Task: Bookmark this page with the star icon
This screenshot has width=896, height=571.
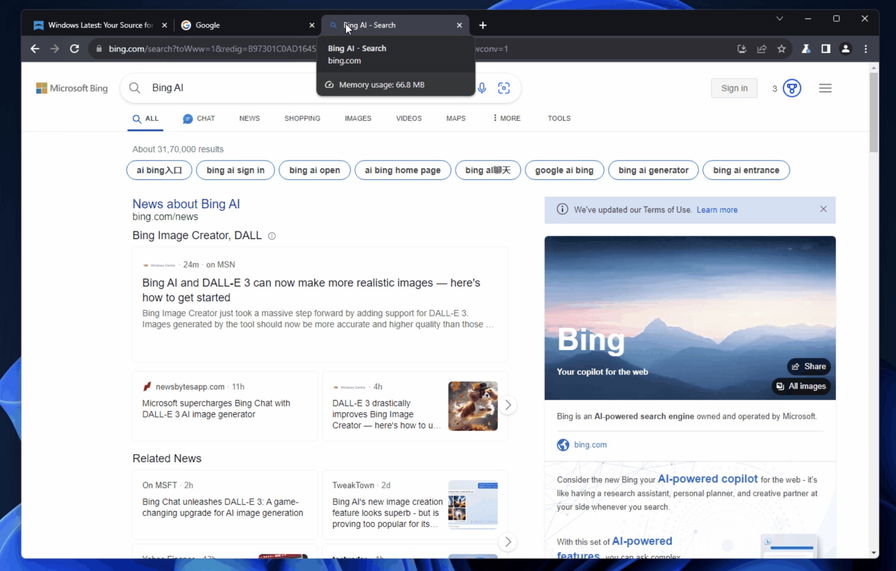Action: [x=781, y=49]
